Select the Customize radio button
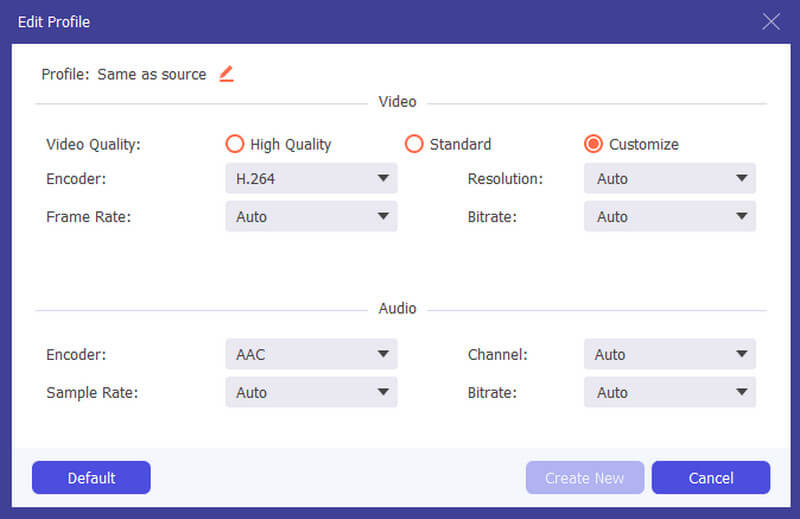Screen dimensions: 800x519 [x=593, y=144]
